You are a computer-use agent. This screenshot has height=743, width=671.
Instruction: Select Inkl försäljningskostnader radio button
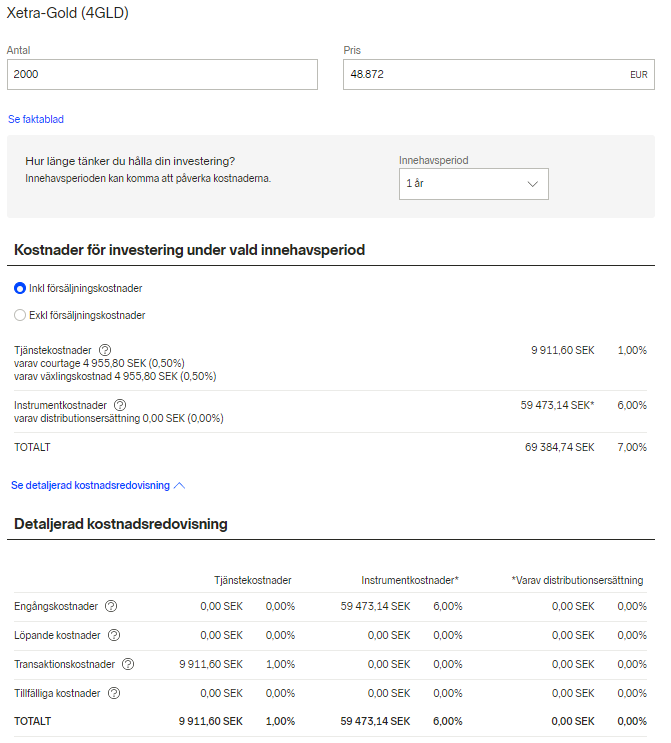(x=20, y=288)
